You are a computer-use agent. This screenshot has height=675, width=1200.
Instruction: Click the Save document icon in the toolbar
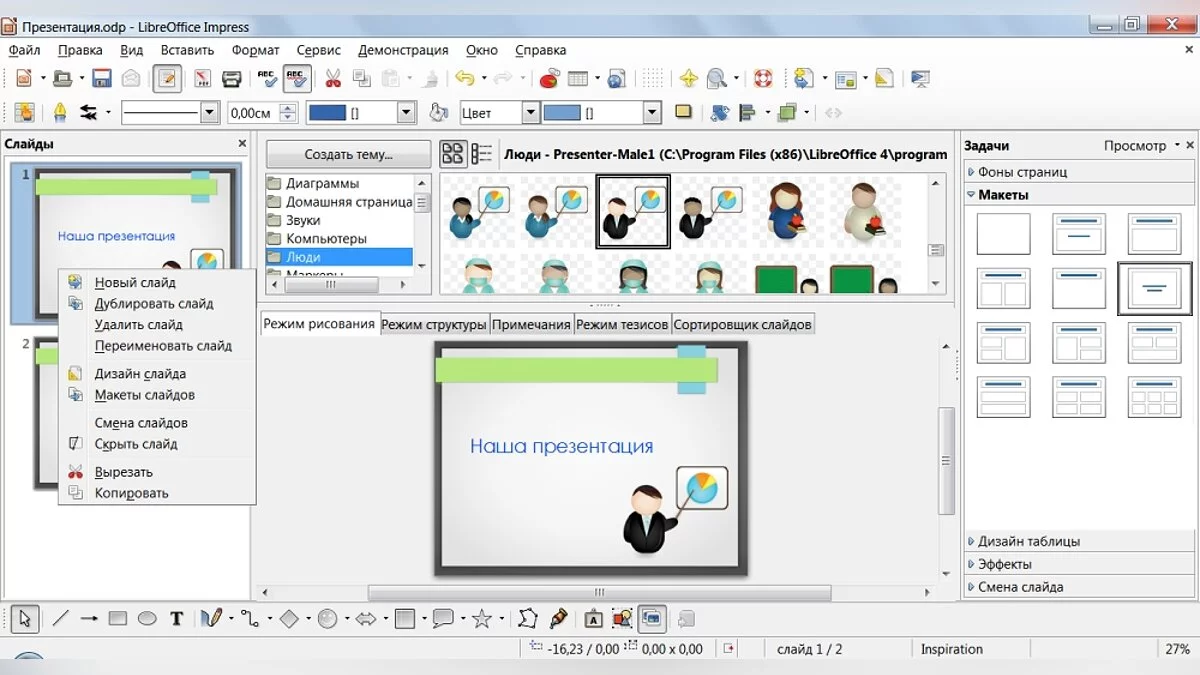pos(101,79)
